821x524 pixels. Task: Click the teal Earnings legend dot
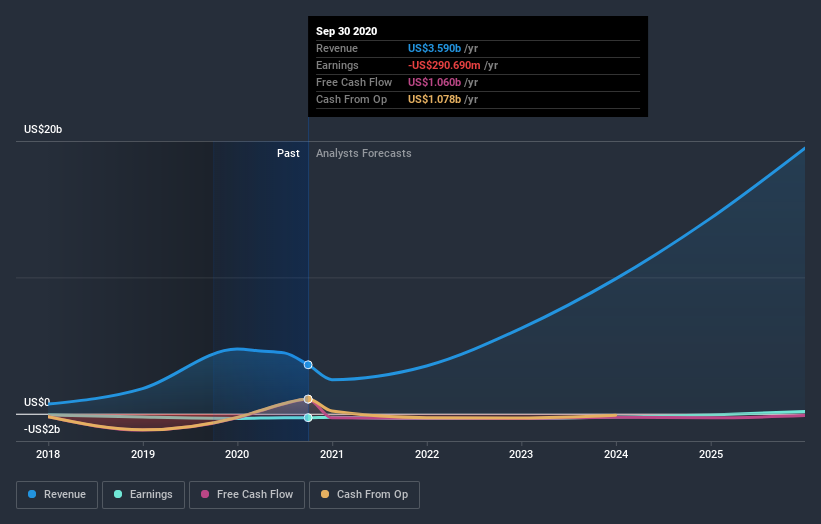pyautogui.click(x=118, y=494)
